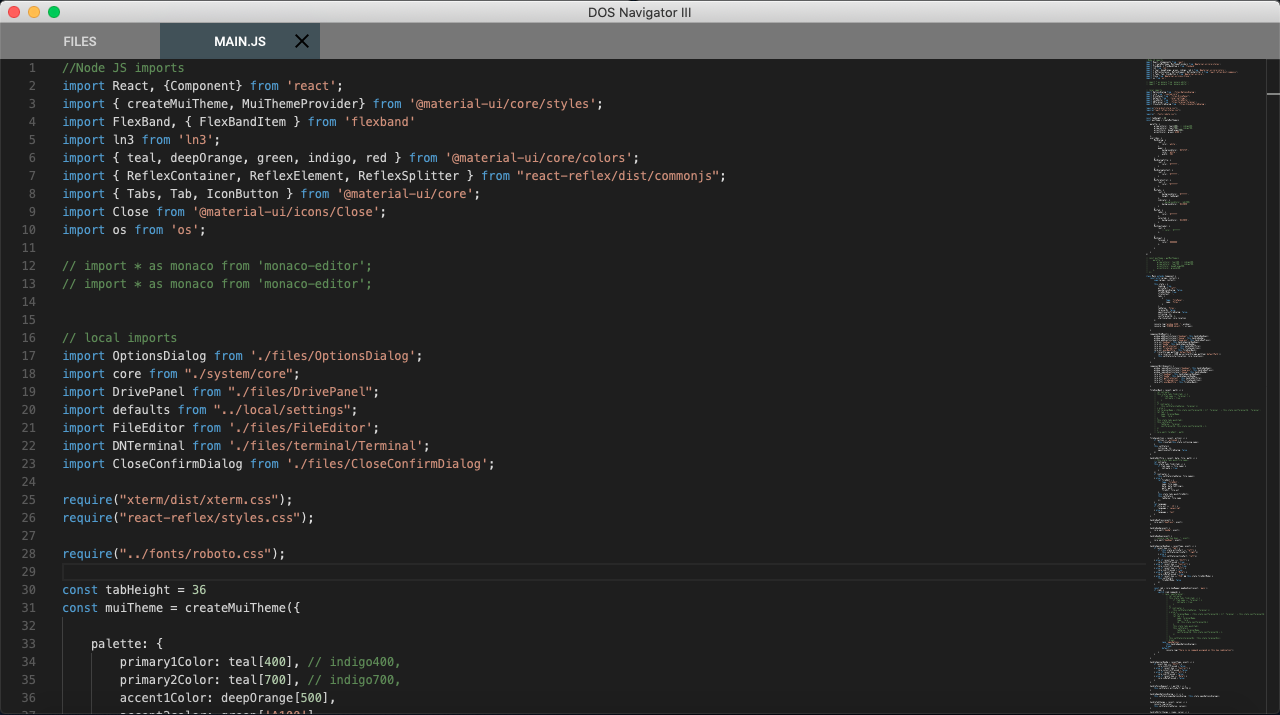
Task: Place cursor on empty line 29
Action: [604, 572]
